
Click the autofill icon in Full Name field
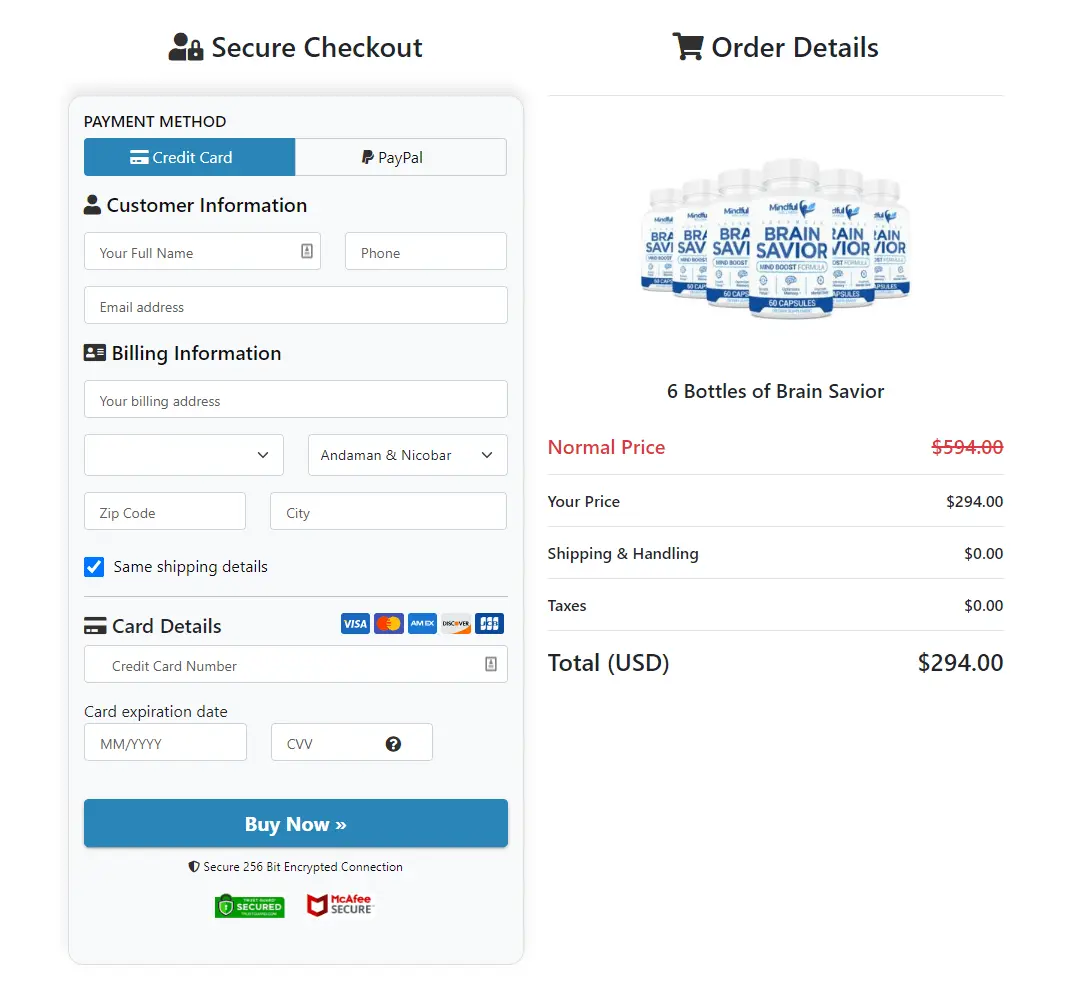click(x=307, y=251)
